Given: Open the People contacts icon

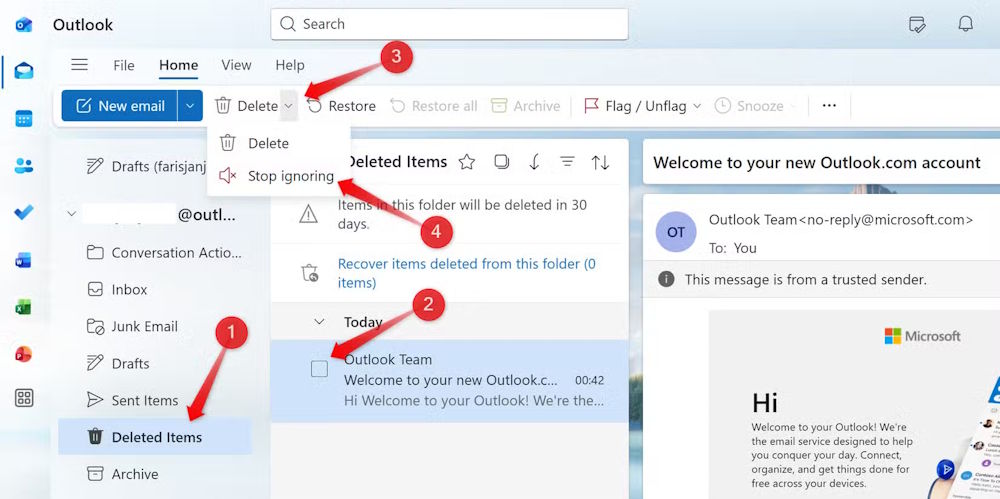Looking at the screenshot, I should tap(24, 165).
